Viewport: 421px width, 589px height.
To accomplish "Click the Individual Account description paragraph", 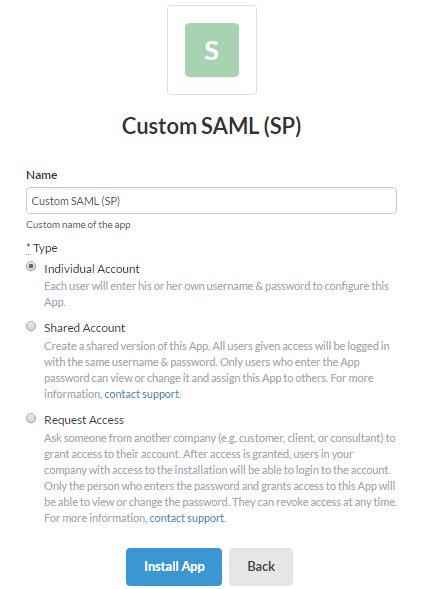I will [216, 294].
